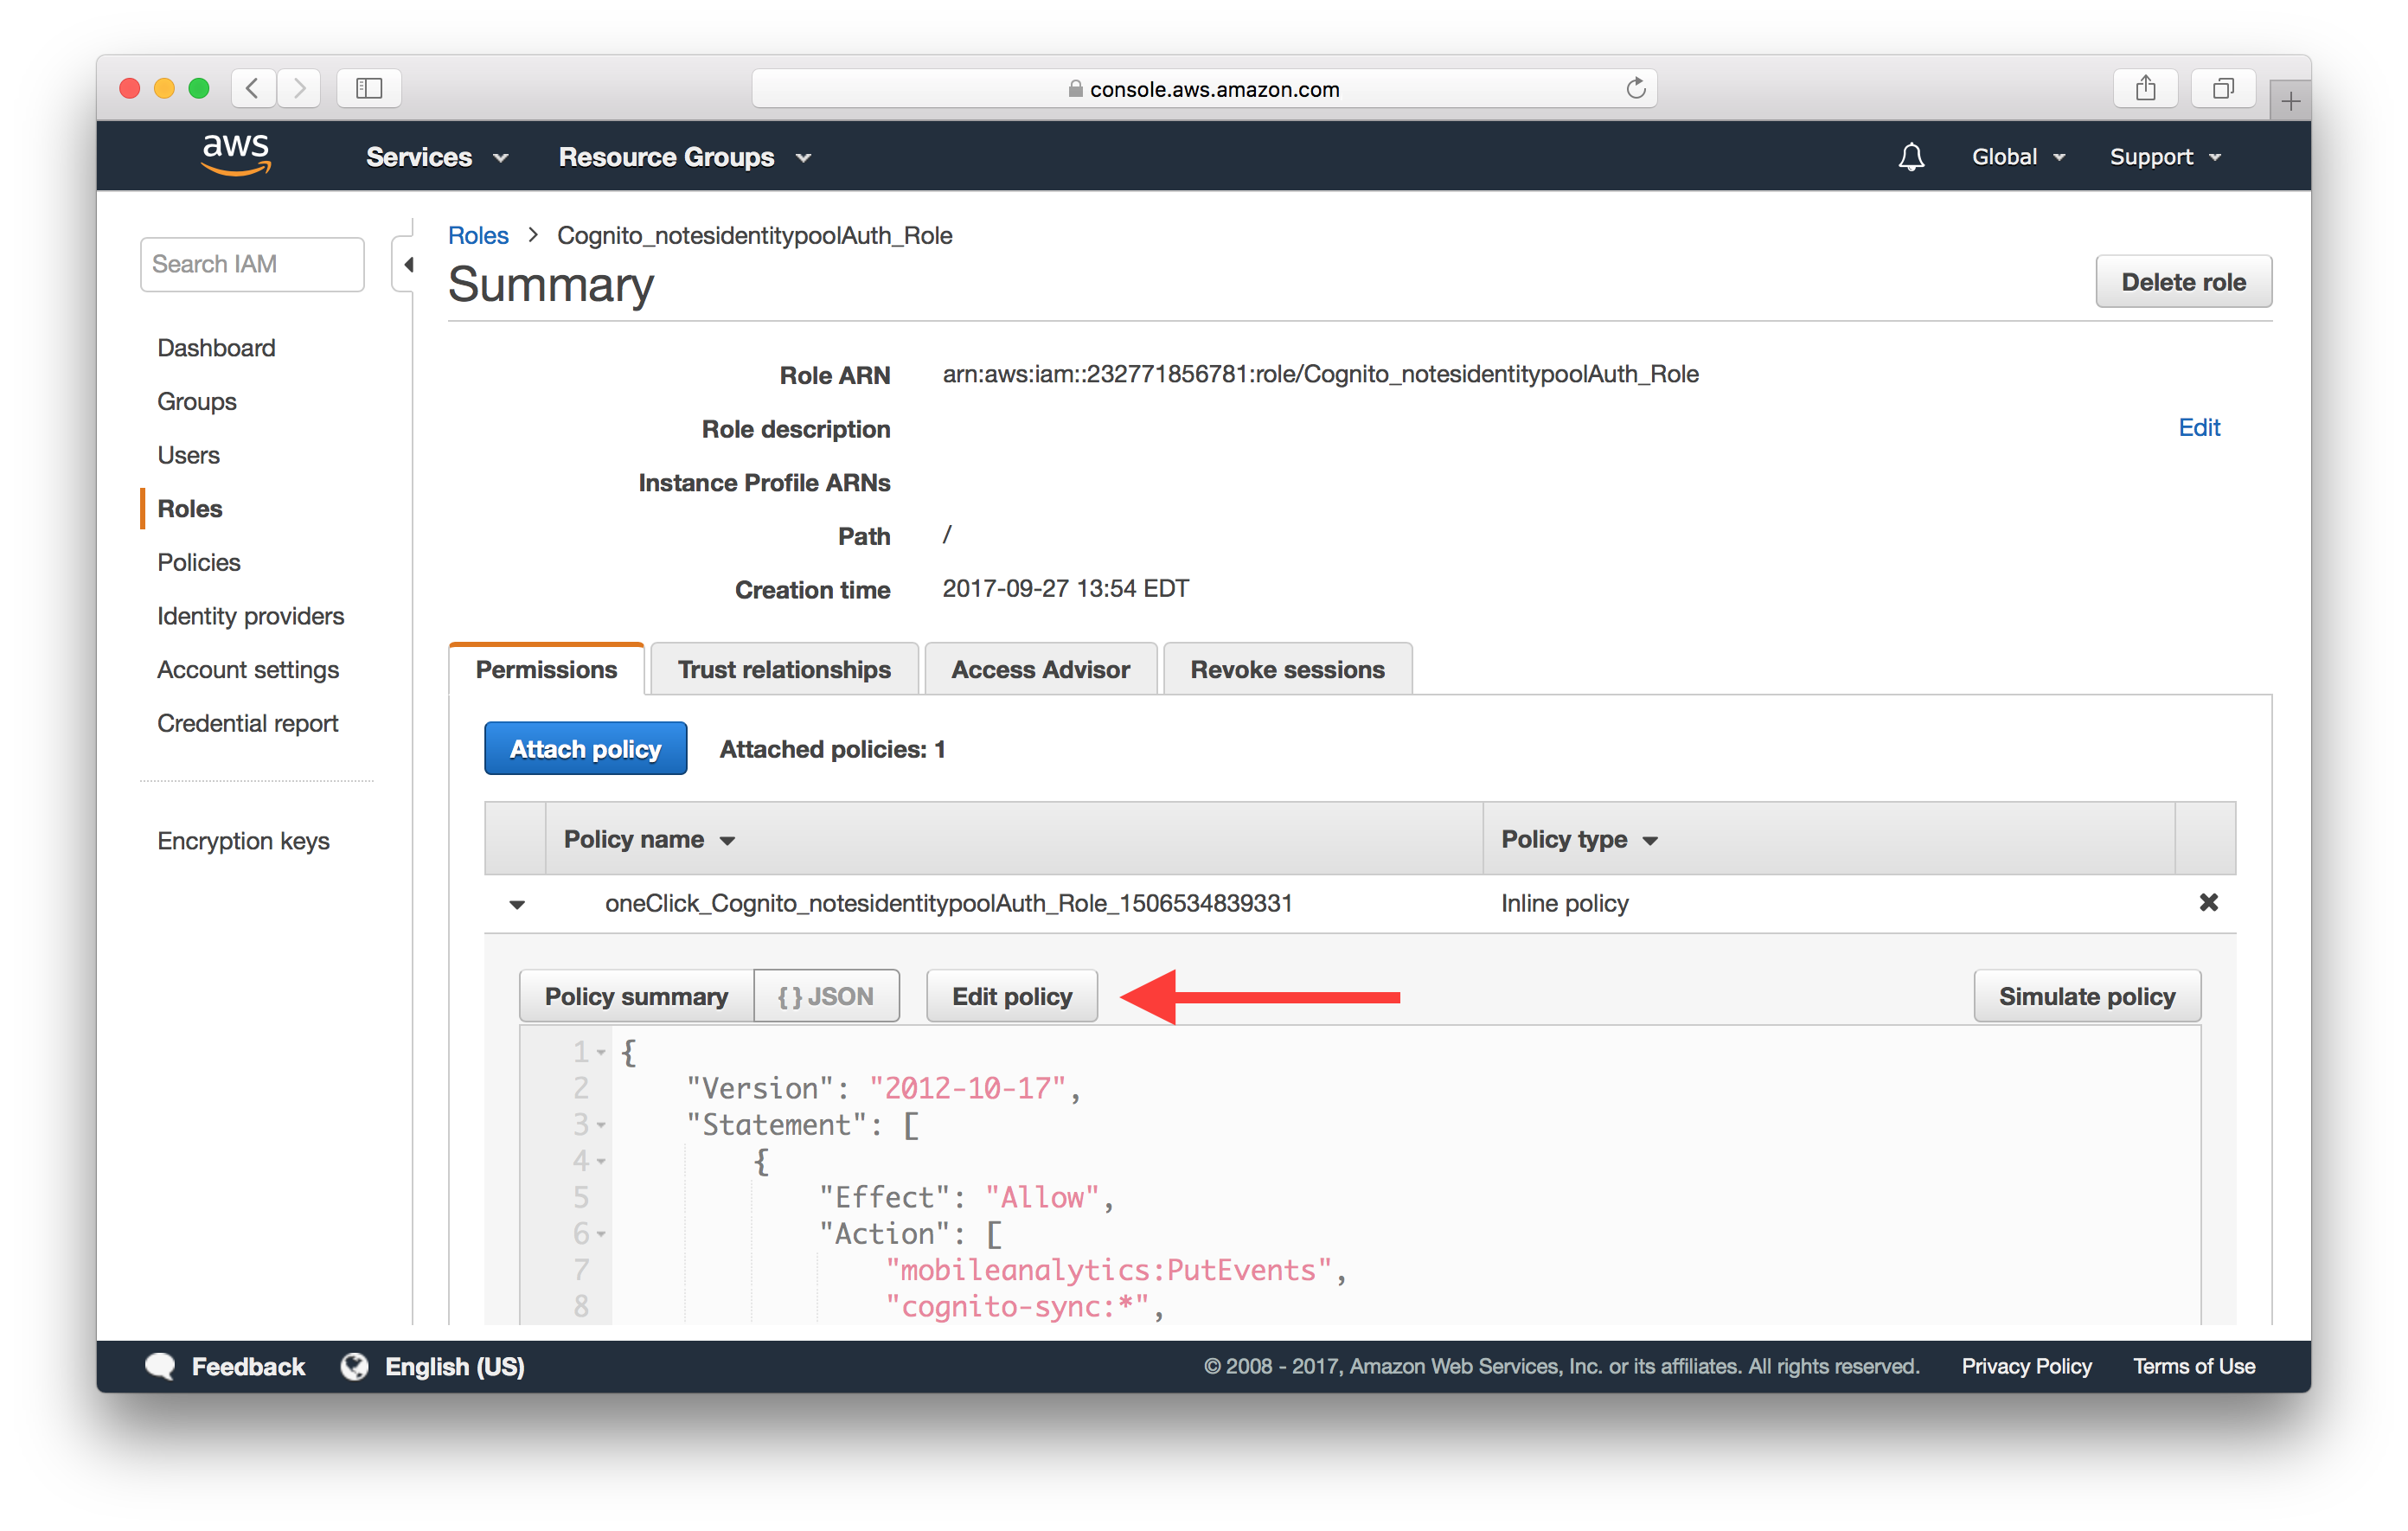Open the Privacy Policy link
Image resolution: width=2408 pixels, height=1531 pixels.
click(x=2026, y=1366)
